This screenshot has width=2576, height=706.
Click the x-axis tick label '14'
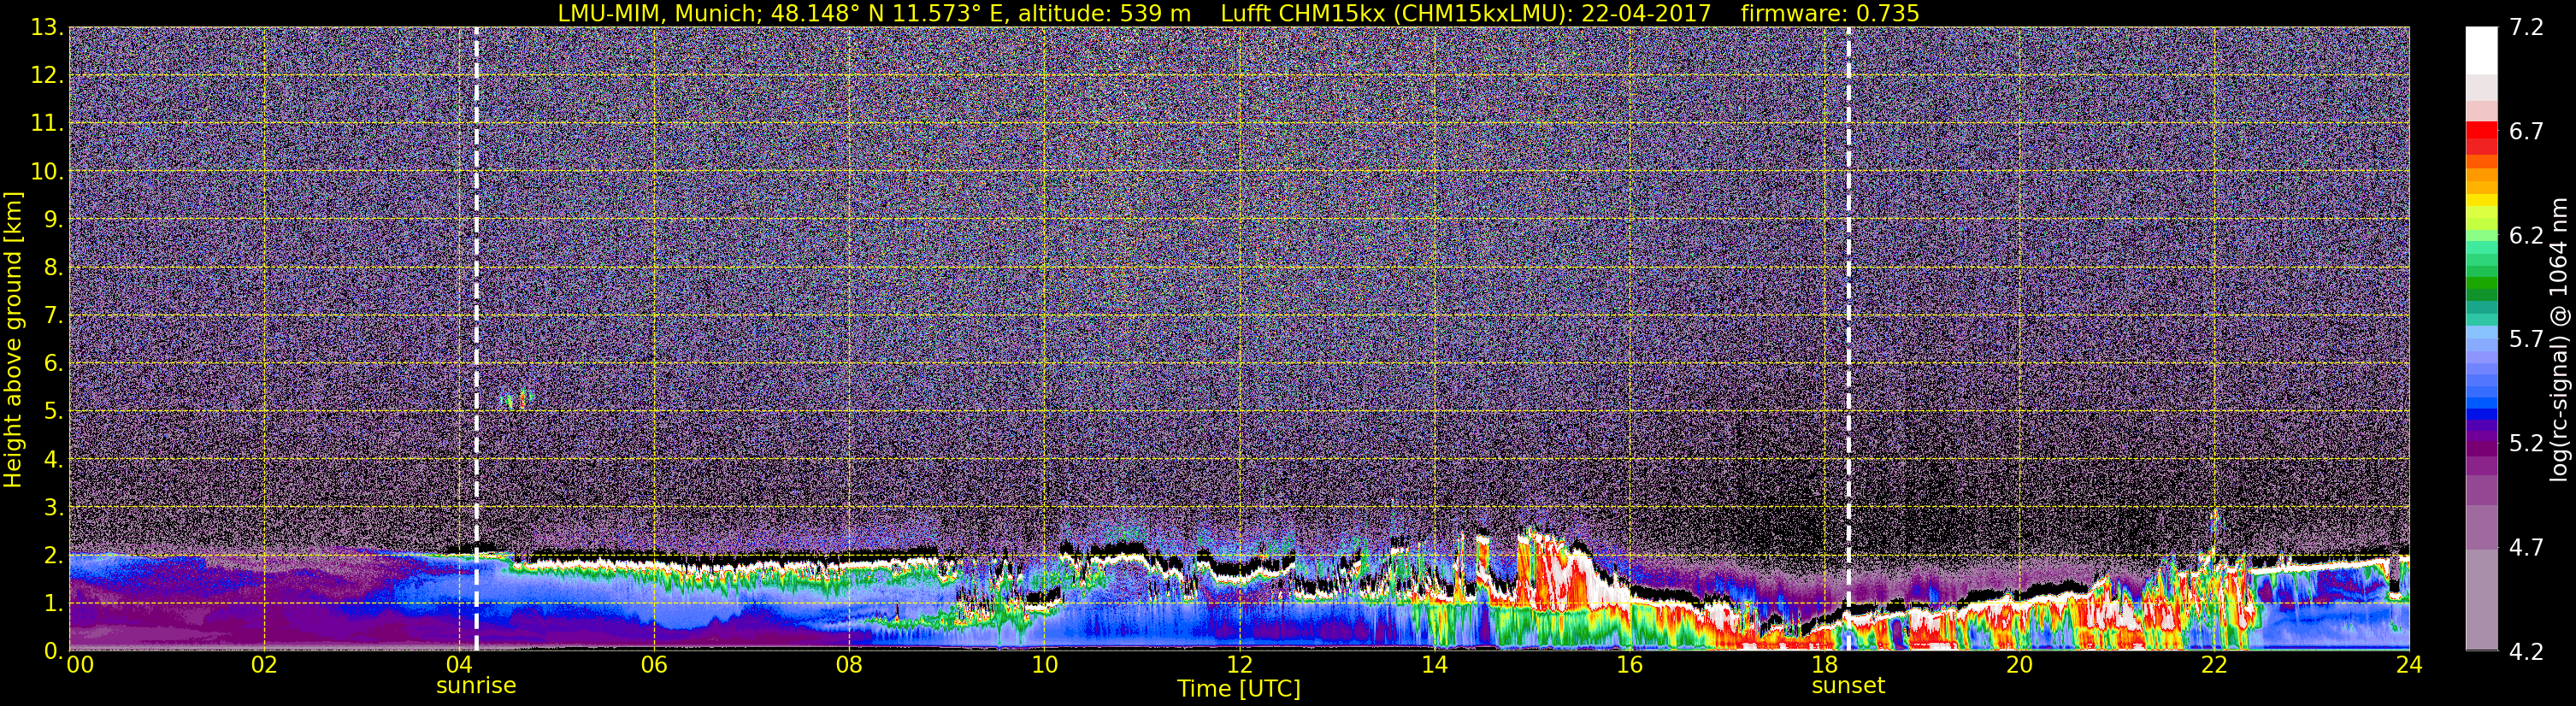1434,666
